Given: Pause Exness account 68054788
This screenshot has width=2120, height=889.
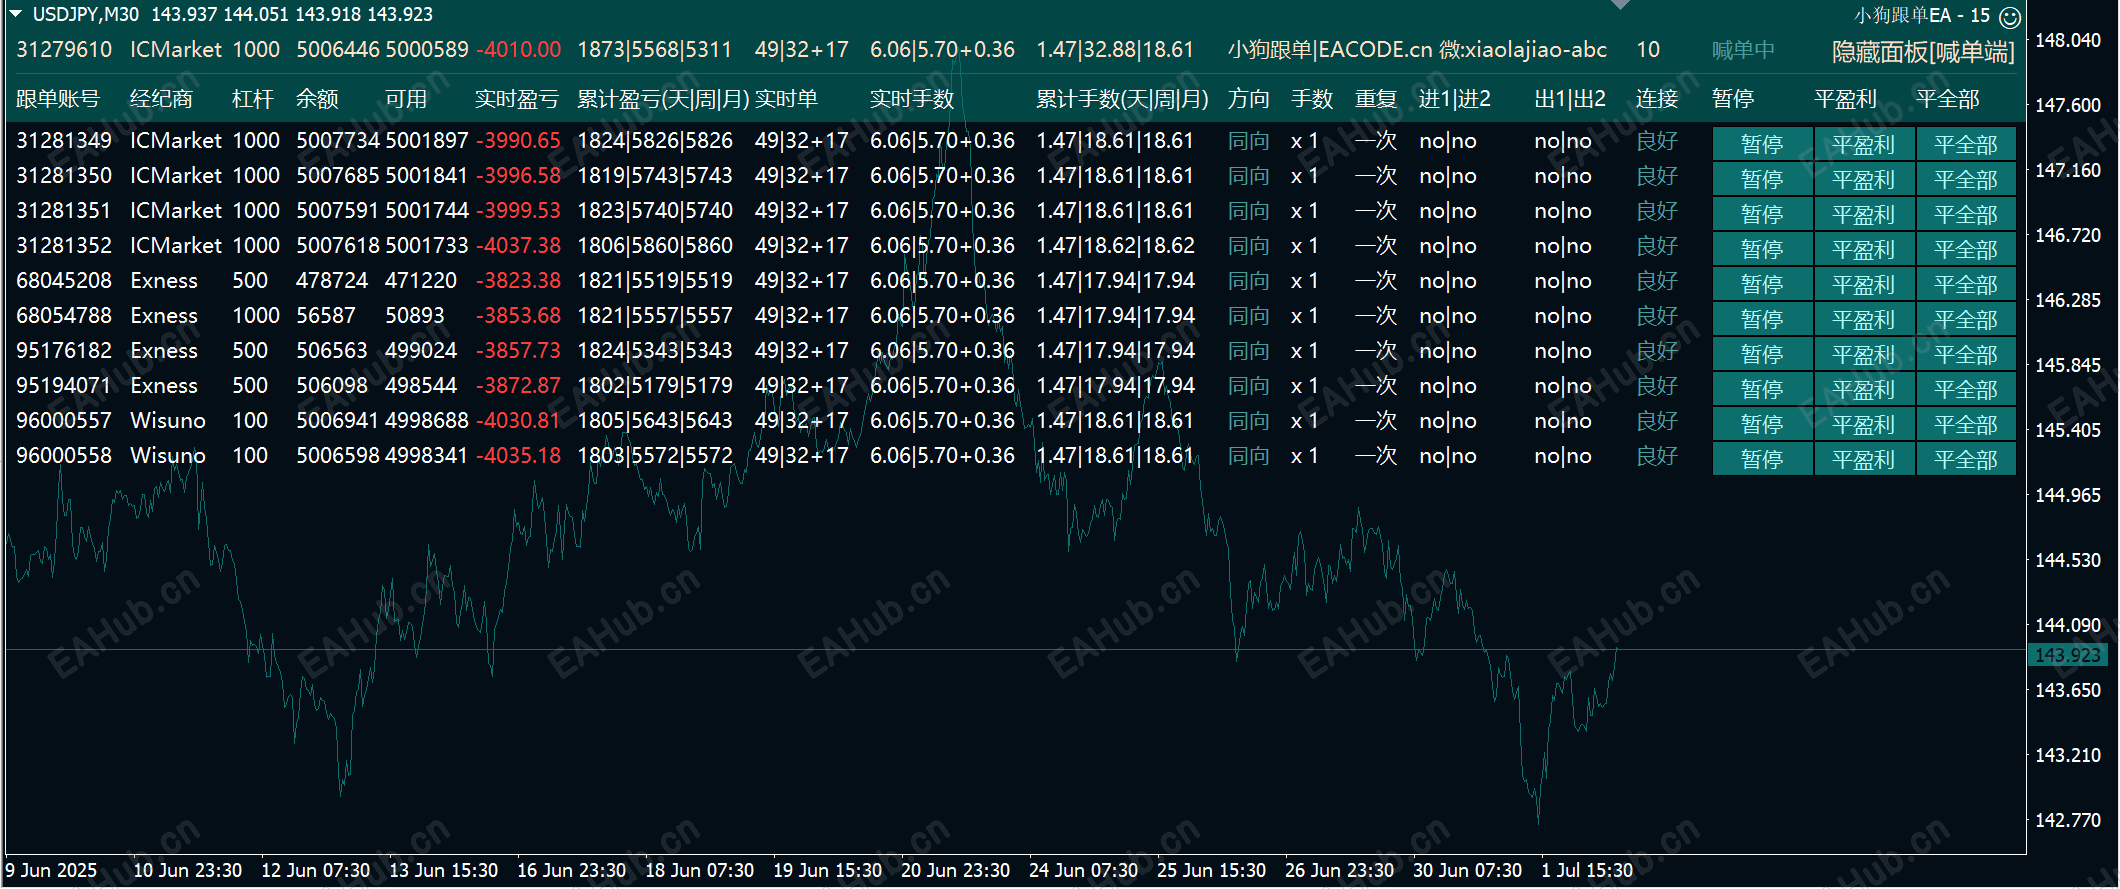Looking at the screenshot, I should pyautogui.click(x=1762, y=319).
